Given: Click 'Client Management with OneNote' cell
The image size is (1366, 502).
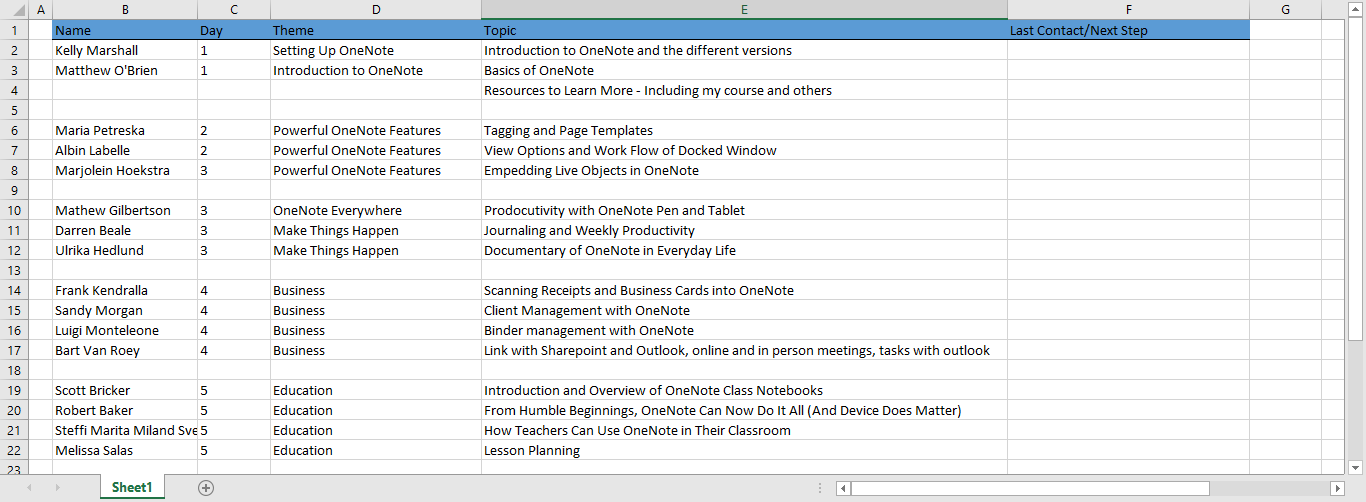Looking at the screenshot, I should [x=744, y=310].
